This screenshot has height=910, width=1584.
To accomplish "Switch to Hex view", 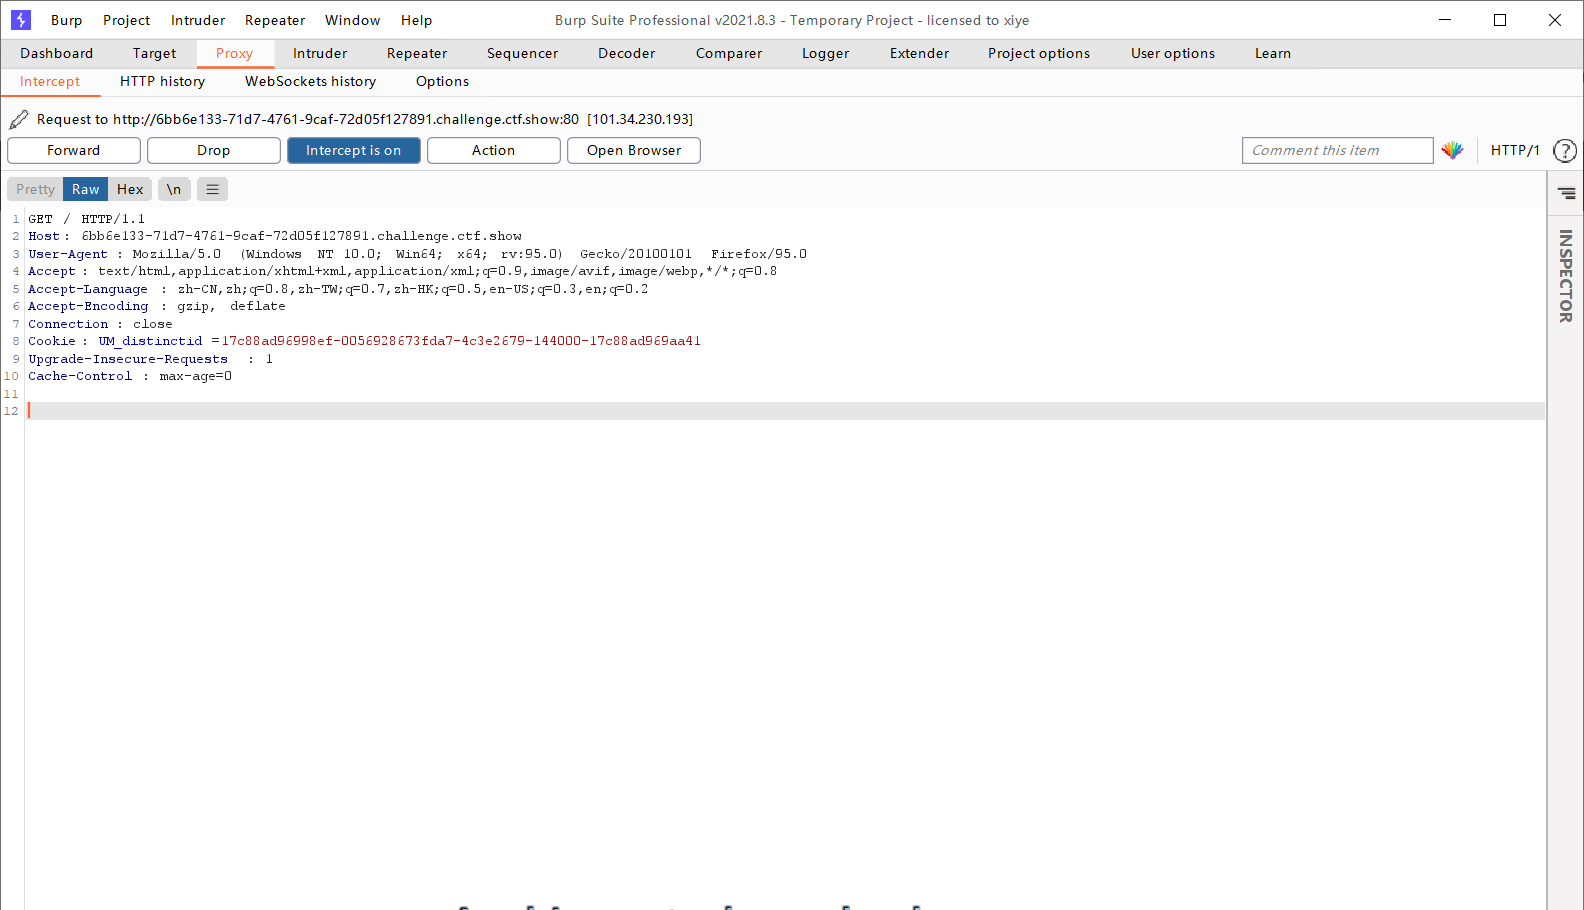I will (x=130, y=189).
